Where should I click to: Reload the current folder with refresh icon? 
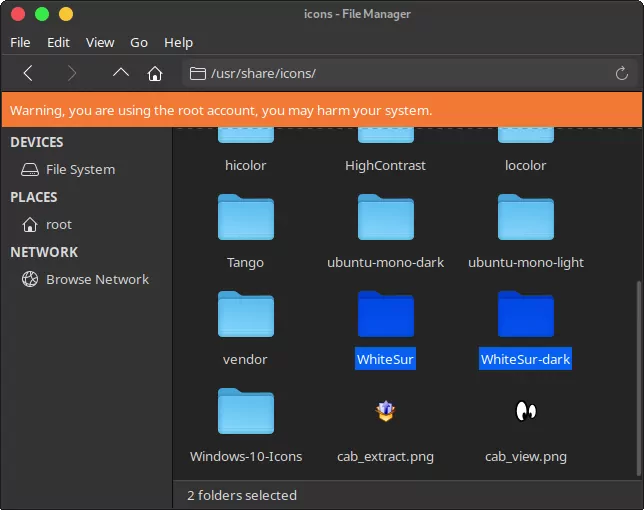(x=621, y=74)
